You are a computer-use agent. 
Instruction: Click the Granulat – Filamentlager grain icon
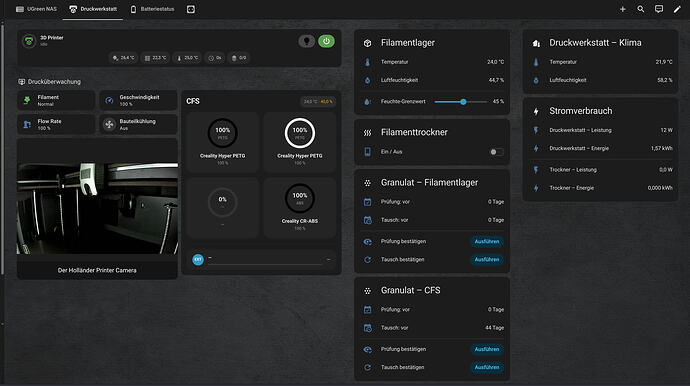(x=367, y=183)
